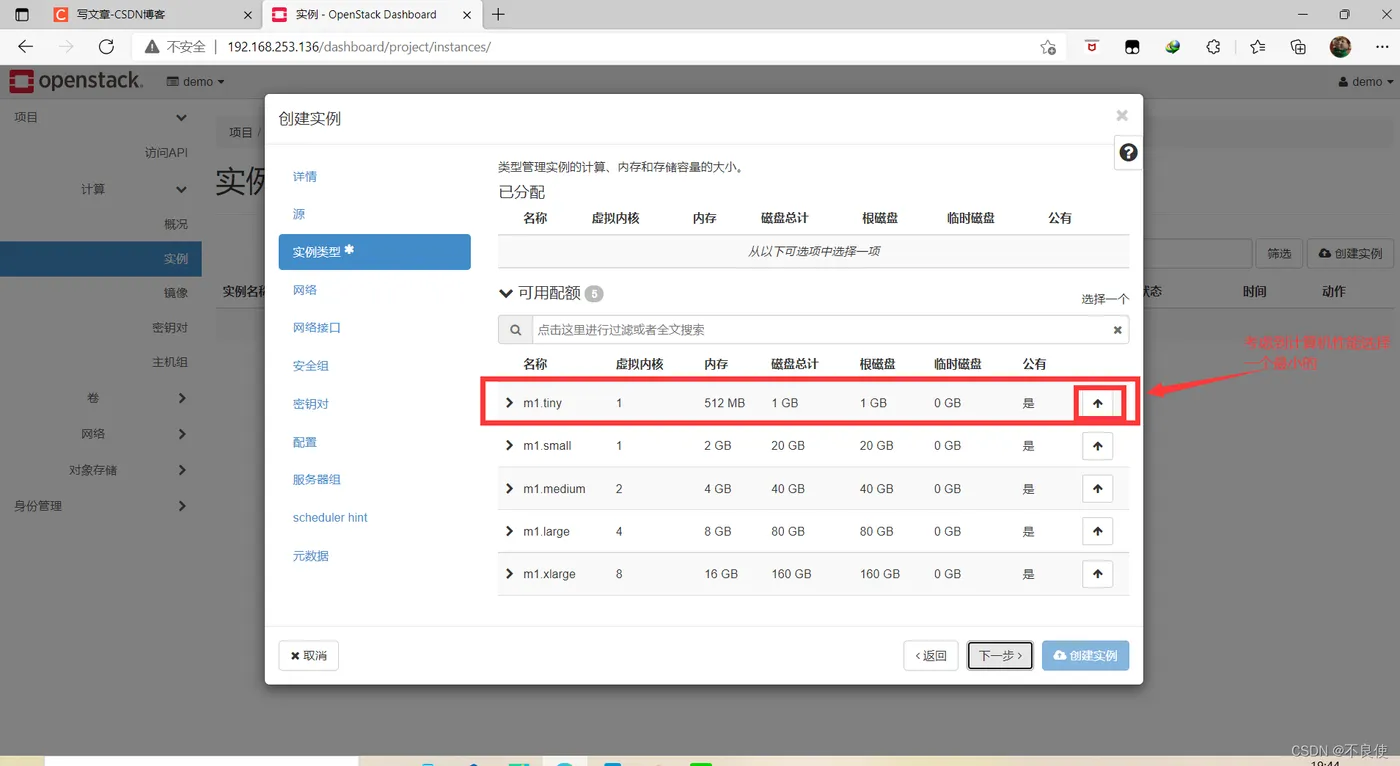Click the not secure warning icon
The image size is (1400, 766).
click(152, 47)
